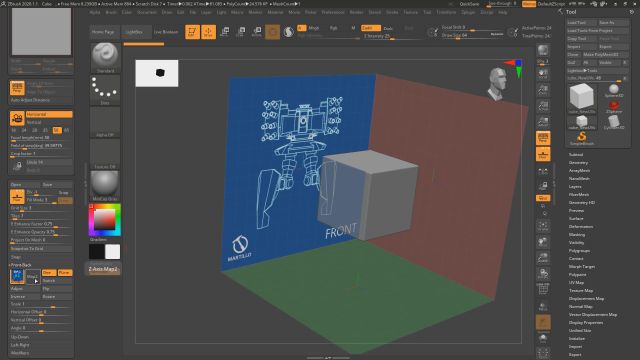The image size is (640, 360).
Task: Open the MatCap Gray material selector
Action: coord(105,186)
